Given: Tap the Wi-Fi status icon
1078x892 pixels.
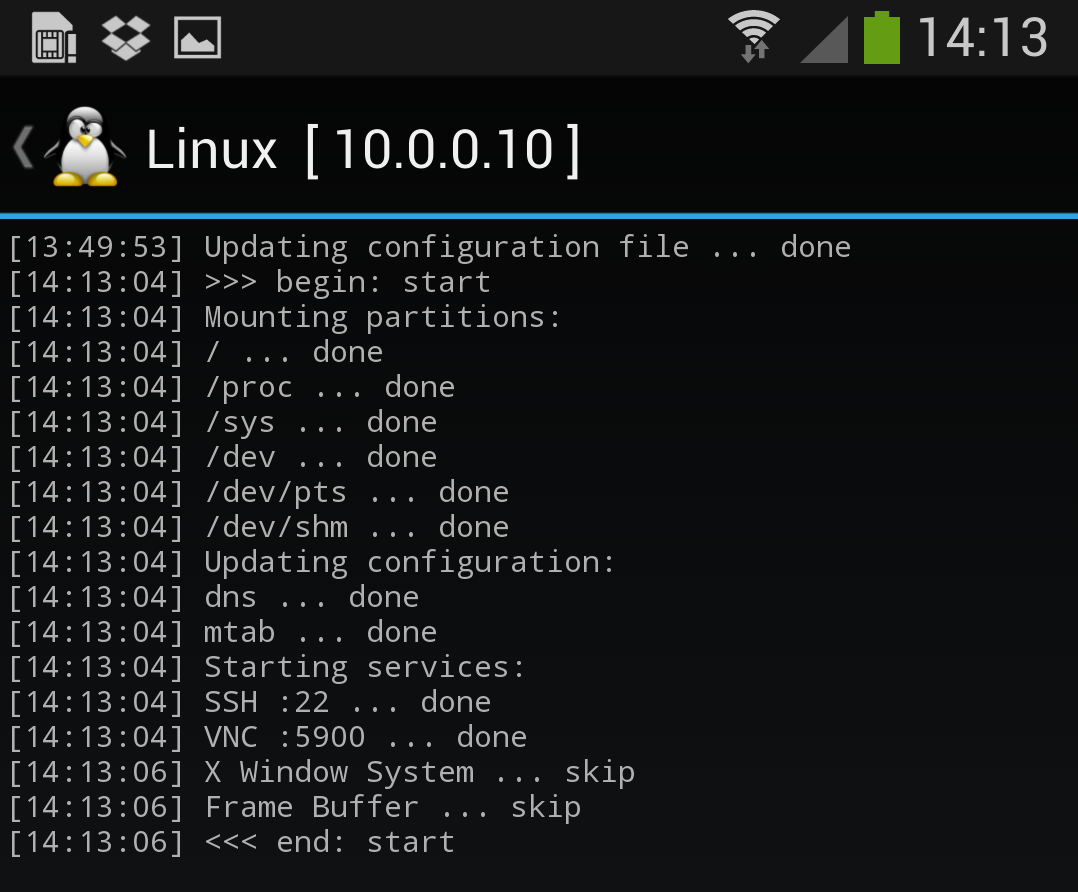Looking at the screenshot, I should tap(754, 36).
